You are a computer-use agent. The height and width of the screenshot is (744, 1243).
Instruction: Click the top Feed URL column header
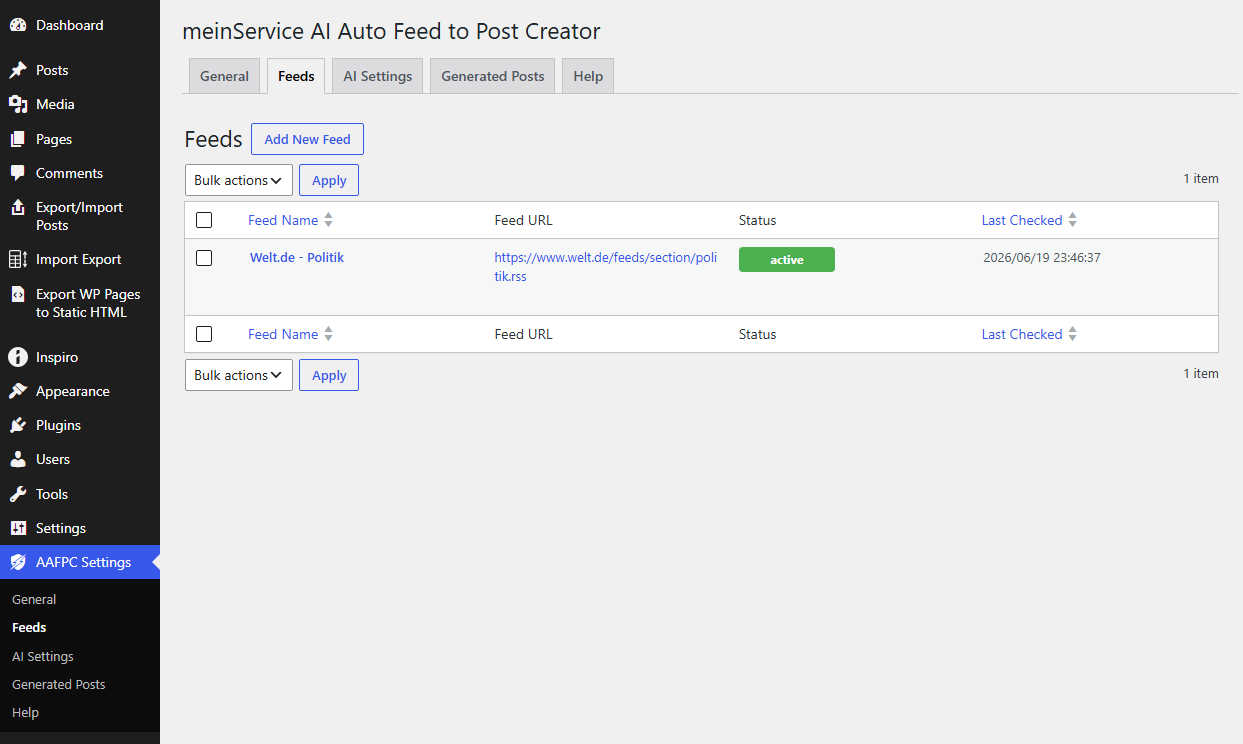click(x=523, y=220)
